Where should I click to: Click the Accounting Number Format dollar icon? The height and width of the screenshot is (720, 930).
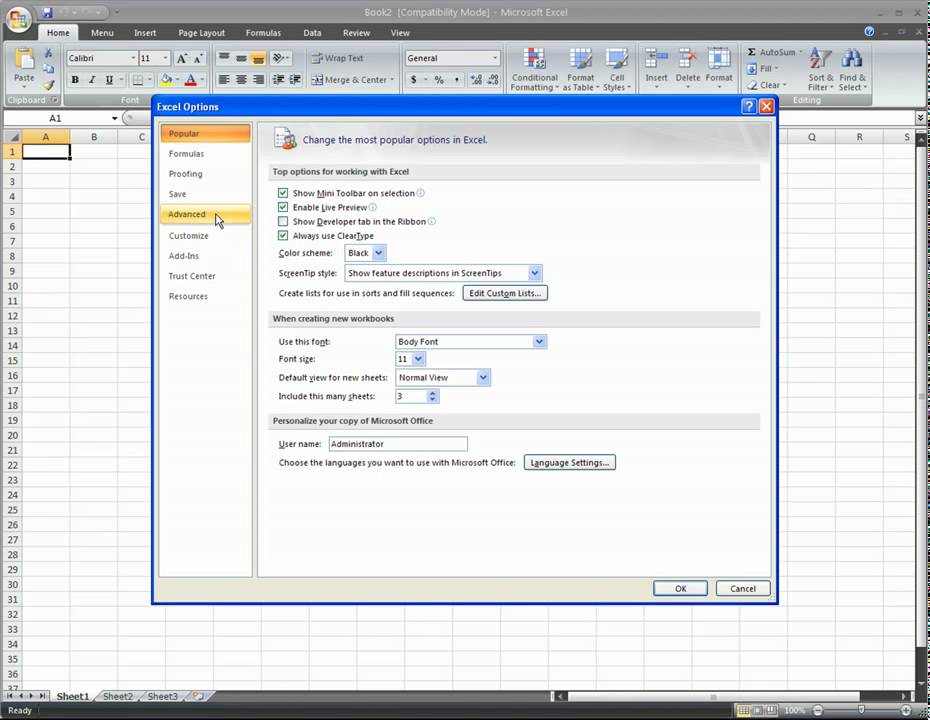click(x=413, y=79)
